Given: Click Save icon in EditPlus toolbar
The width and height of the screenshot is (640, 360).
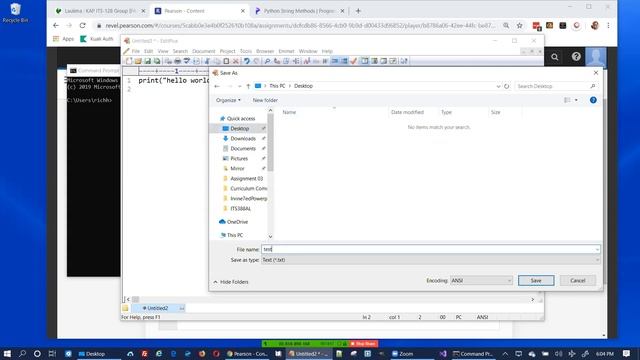Looking at the screenshot, I should (x=147, y=61).
